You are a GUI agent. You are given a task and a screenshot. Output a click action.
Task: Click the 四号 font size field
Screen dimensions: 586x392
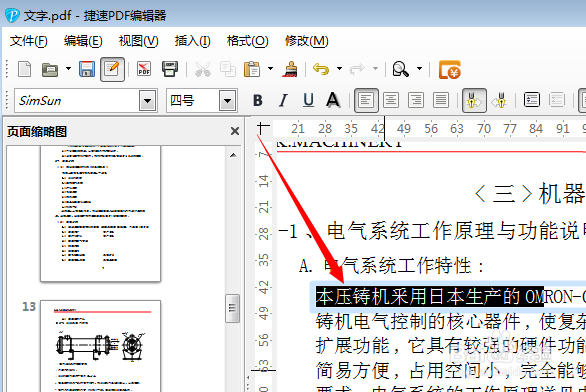(x=193, y=101)
